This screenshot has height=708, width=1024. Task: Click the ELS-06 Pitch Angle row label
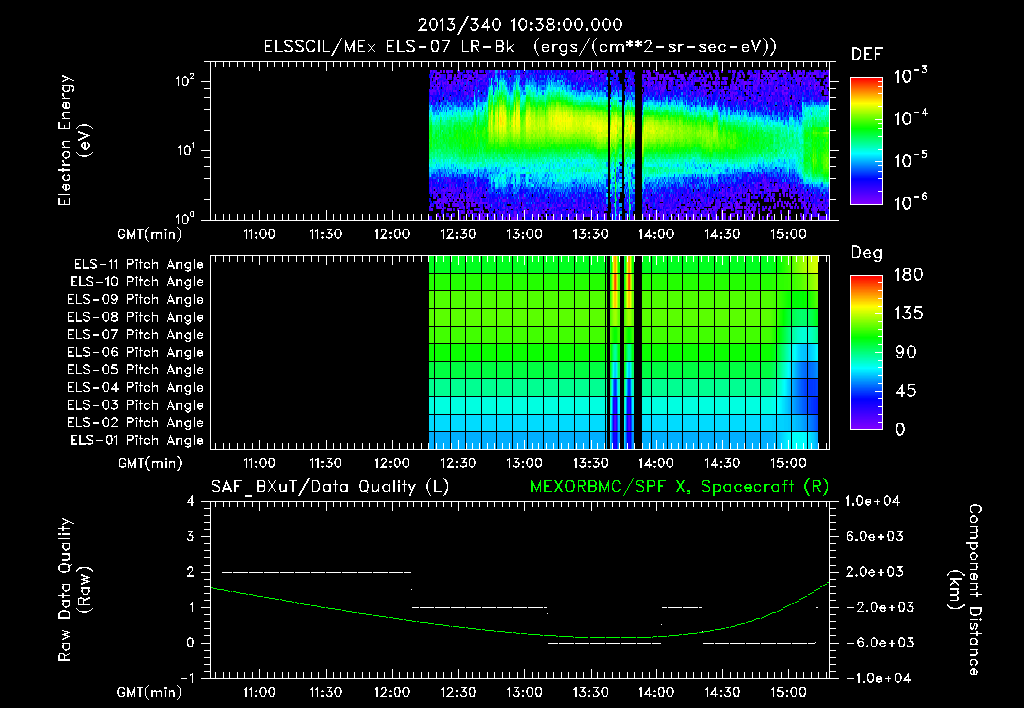135,352
